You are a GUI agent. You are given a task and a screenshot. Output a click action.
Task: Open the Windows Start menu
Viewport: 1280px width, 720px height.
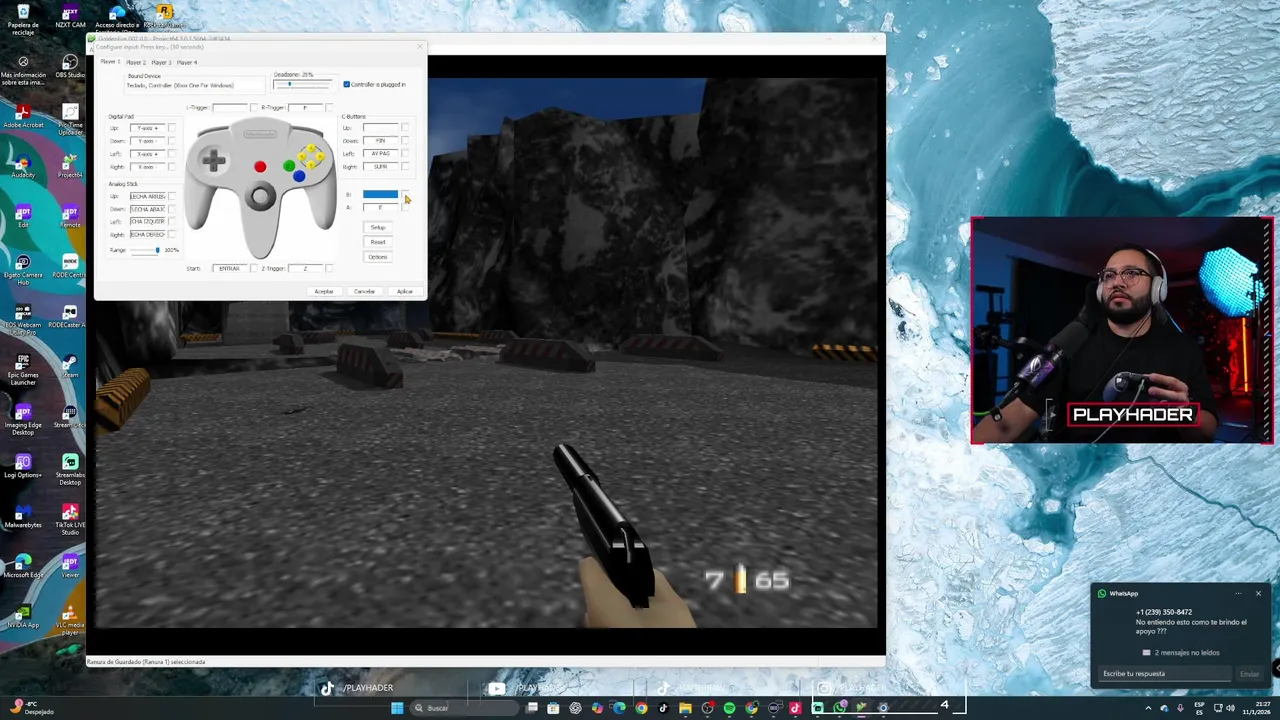tap(397, 708)
